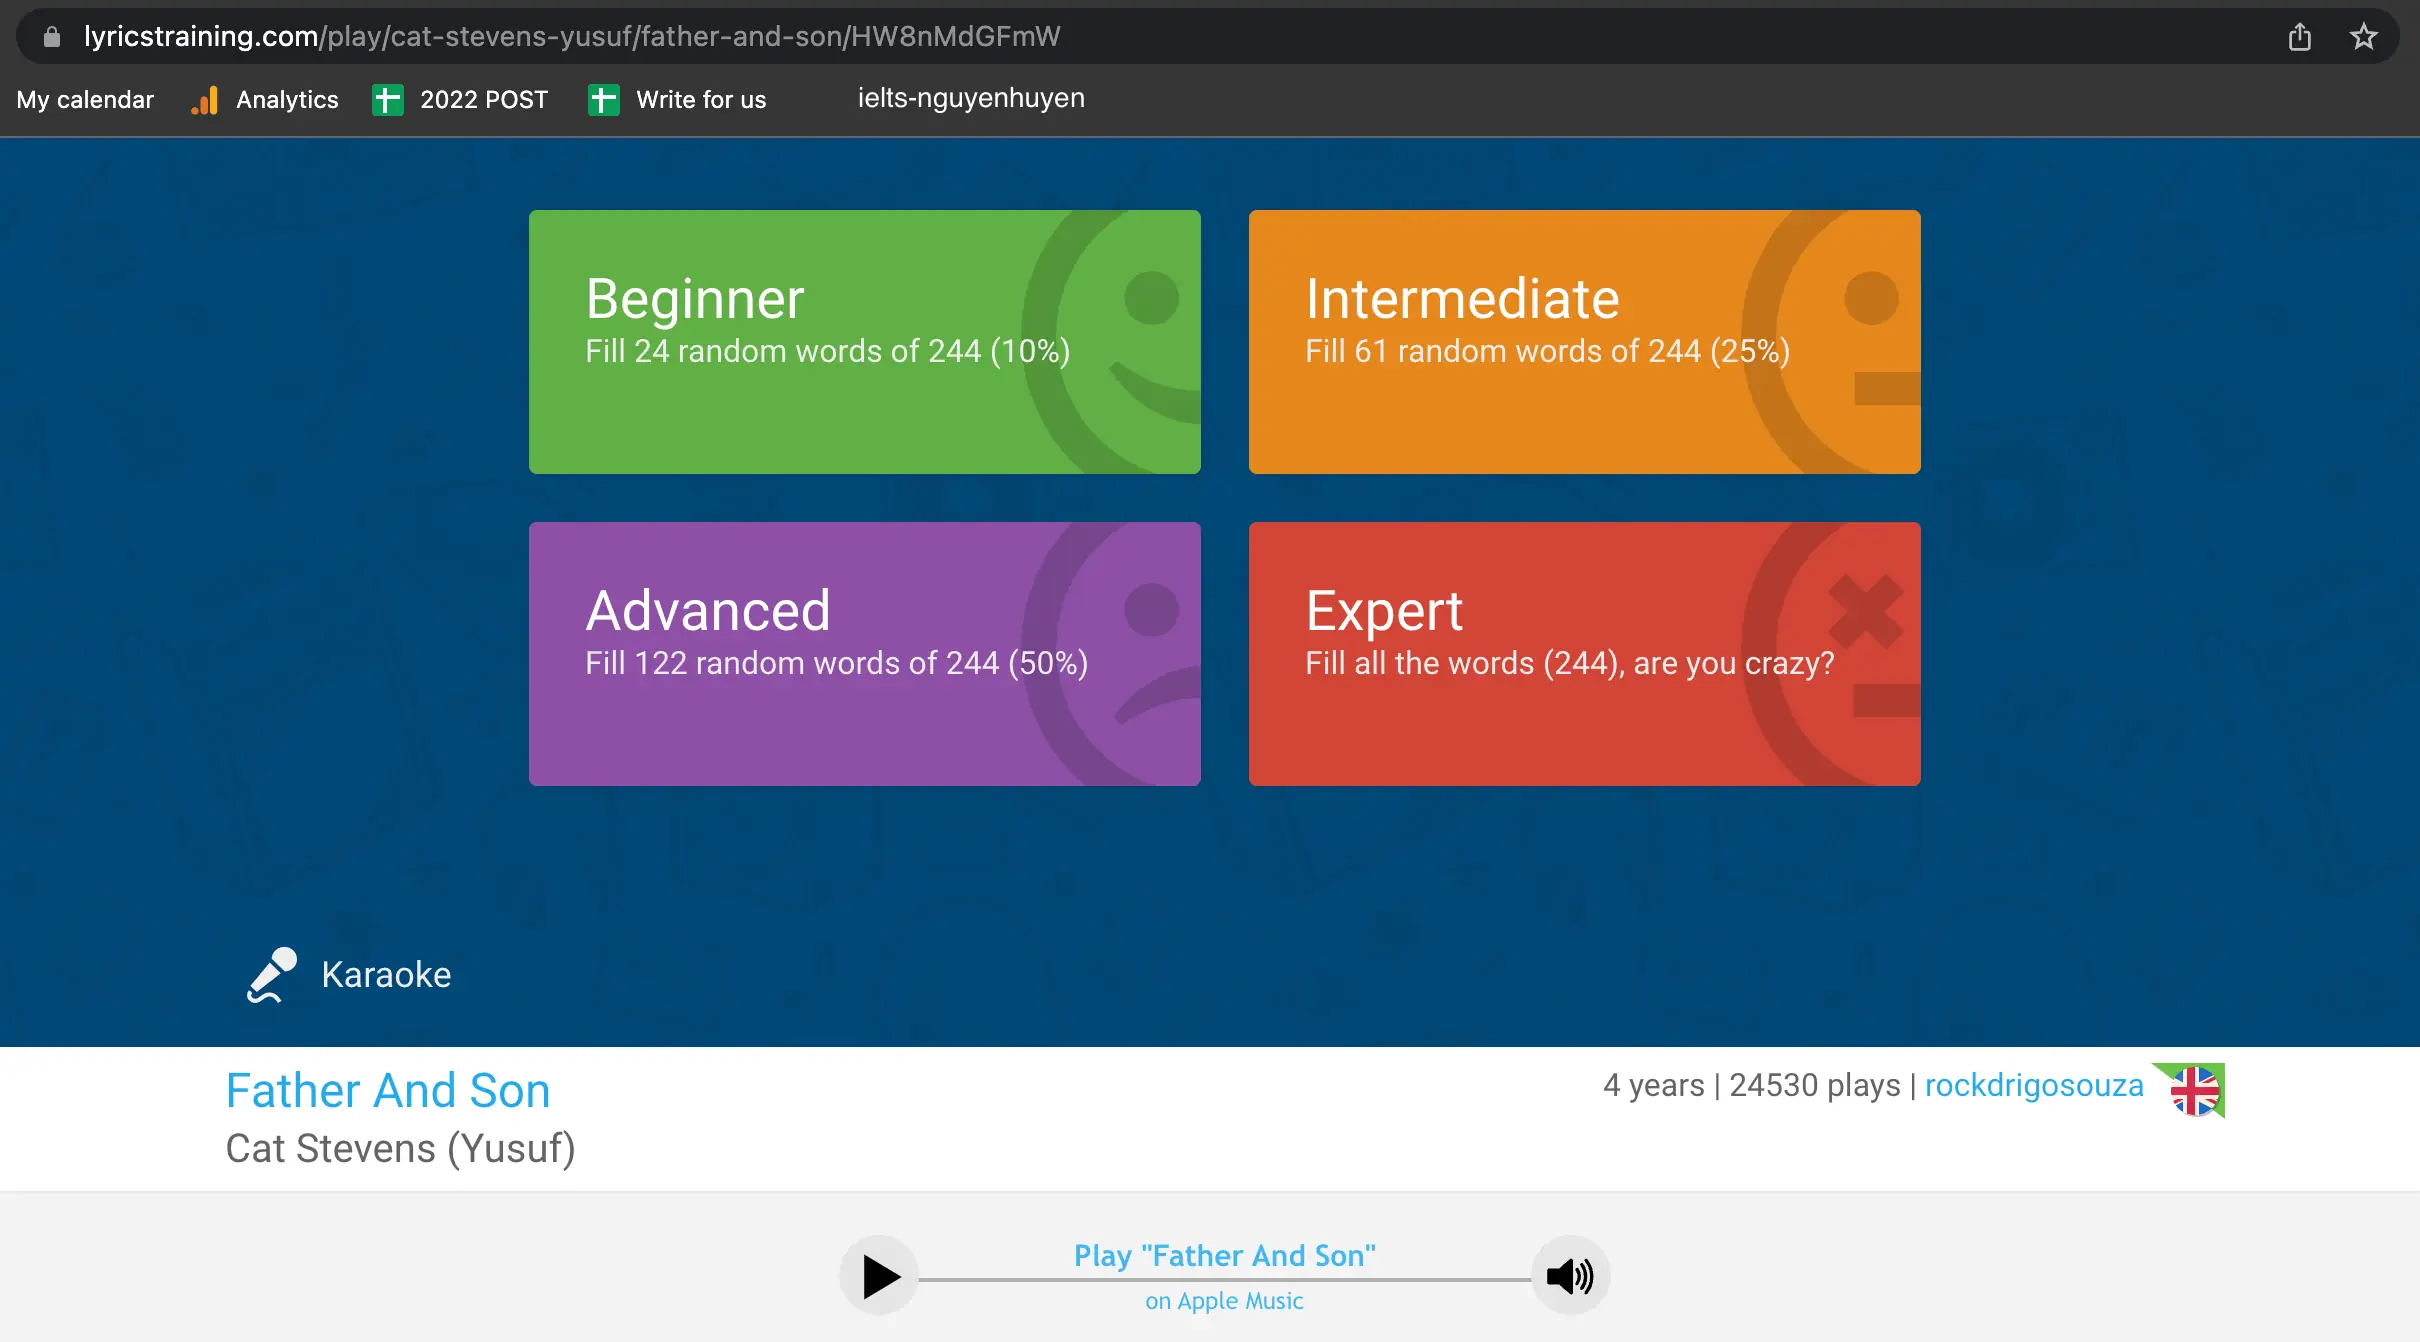Click the Father And Son title link

388,1090
